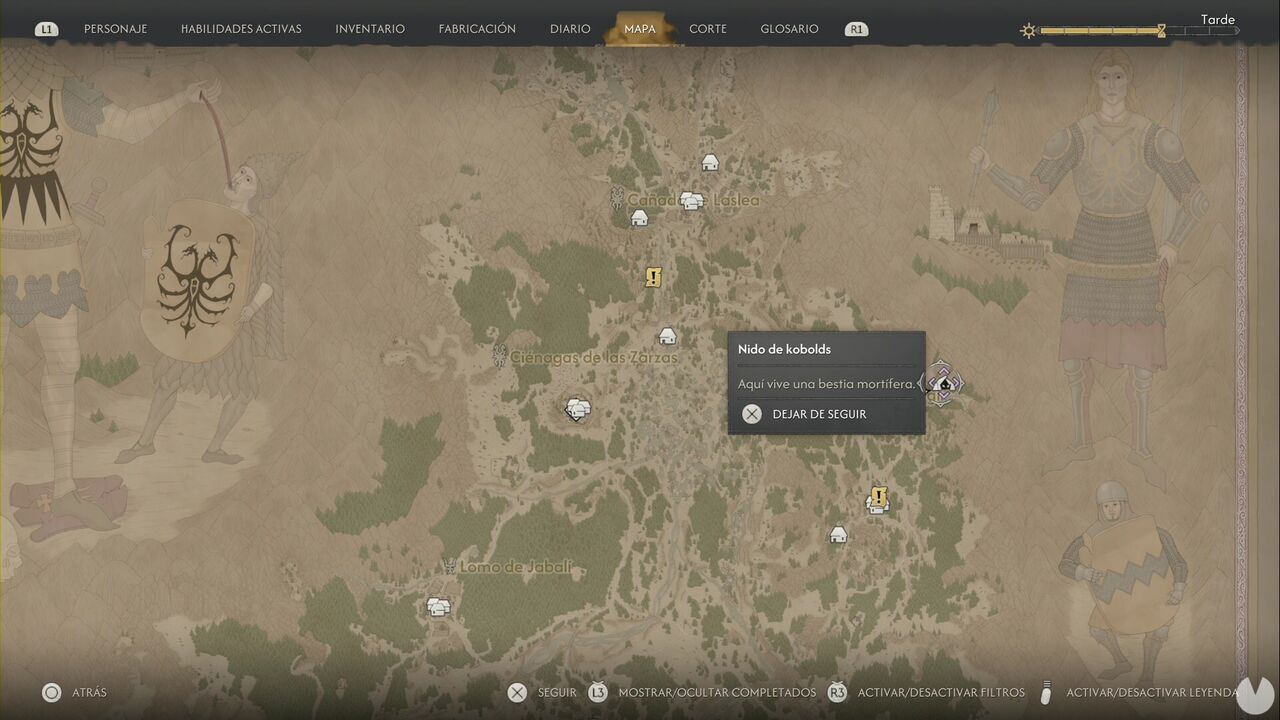Click the quest marker southeast of the kobold nest tooltip
The image size is (1280, 720).
879,496
